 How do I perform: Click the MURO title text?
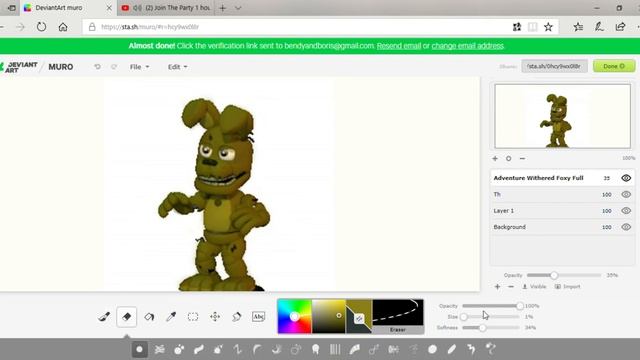[x=61, y=67]
